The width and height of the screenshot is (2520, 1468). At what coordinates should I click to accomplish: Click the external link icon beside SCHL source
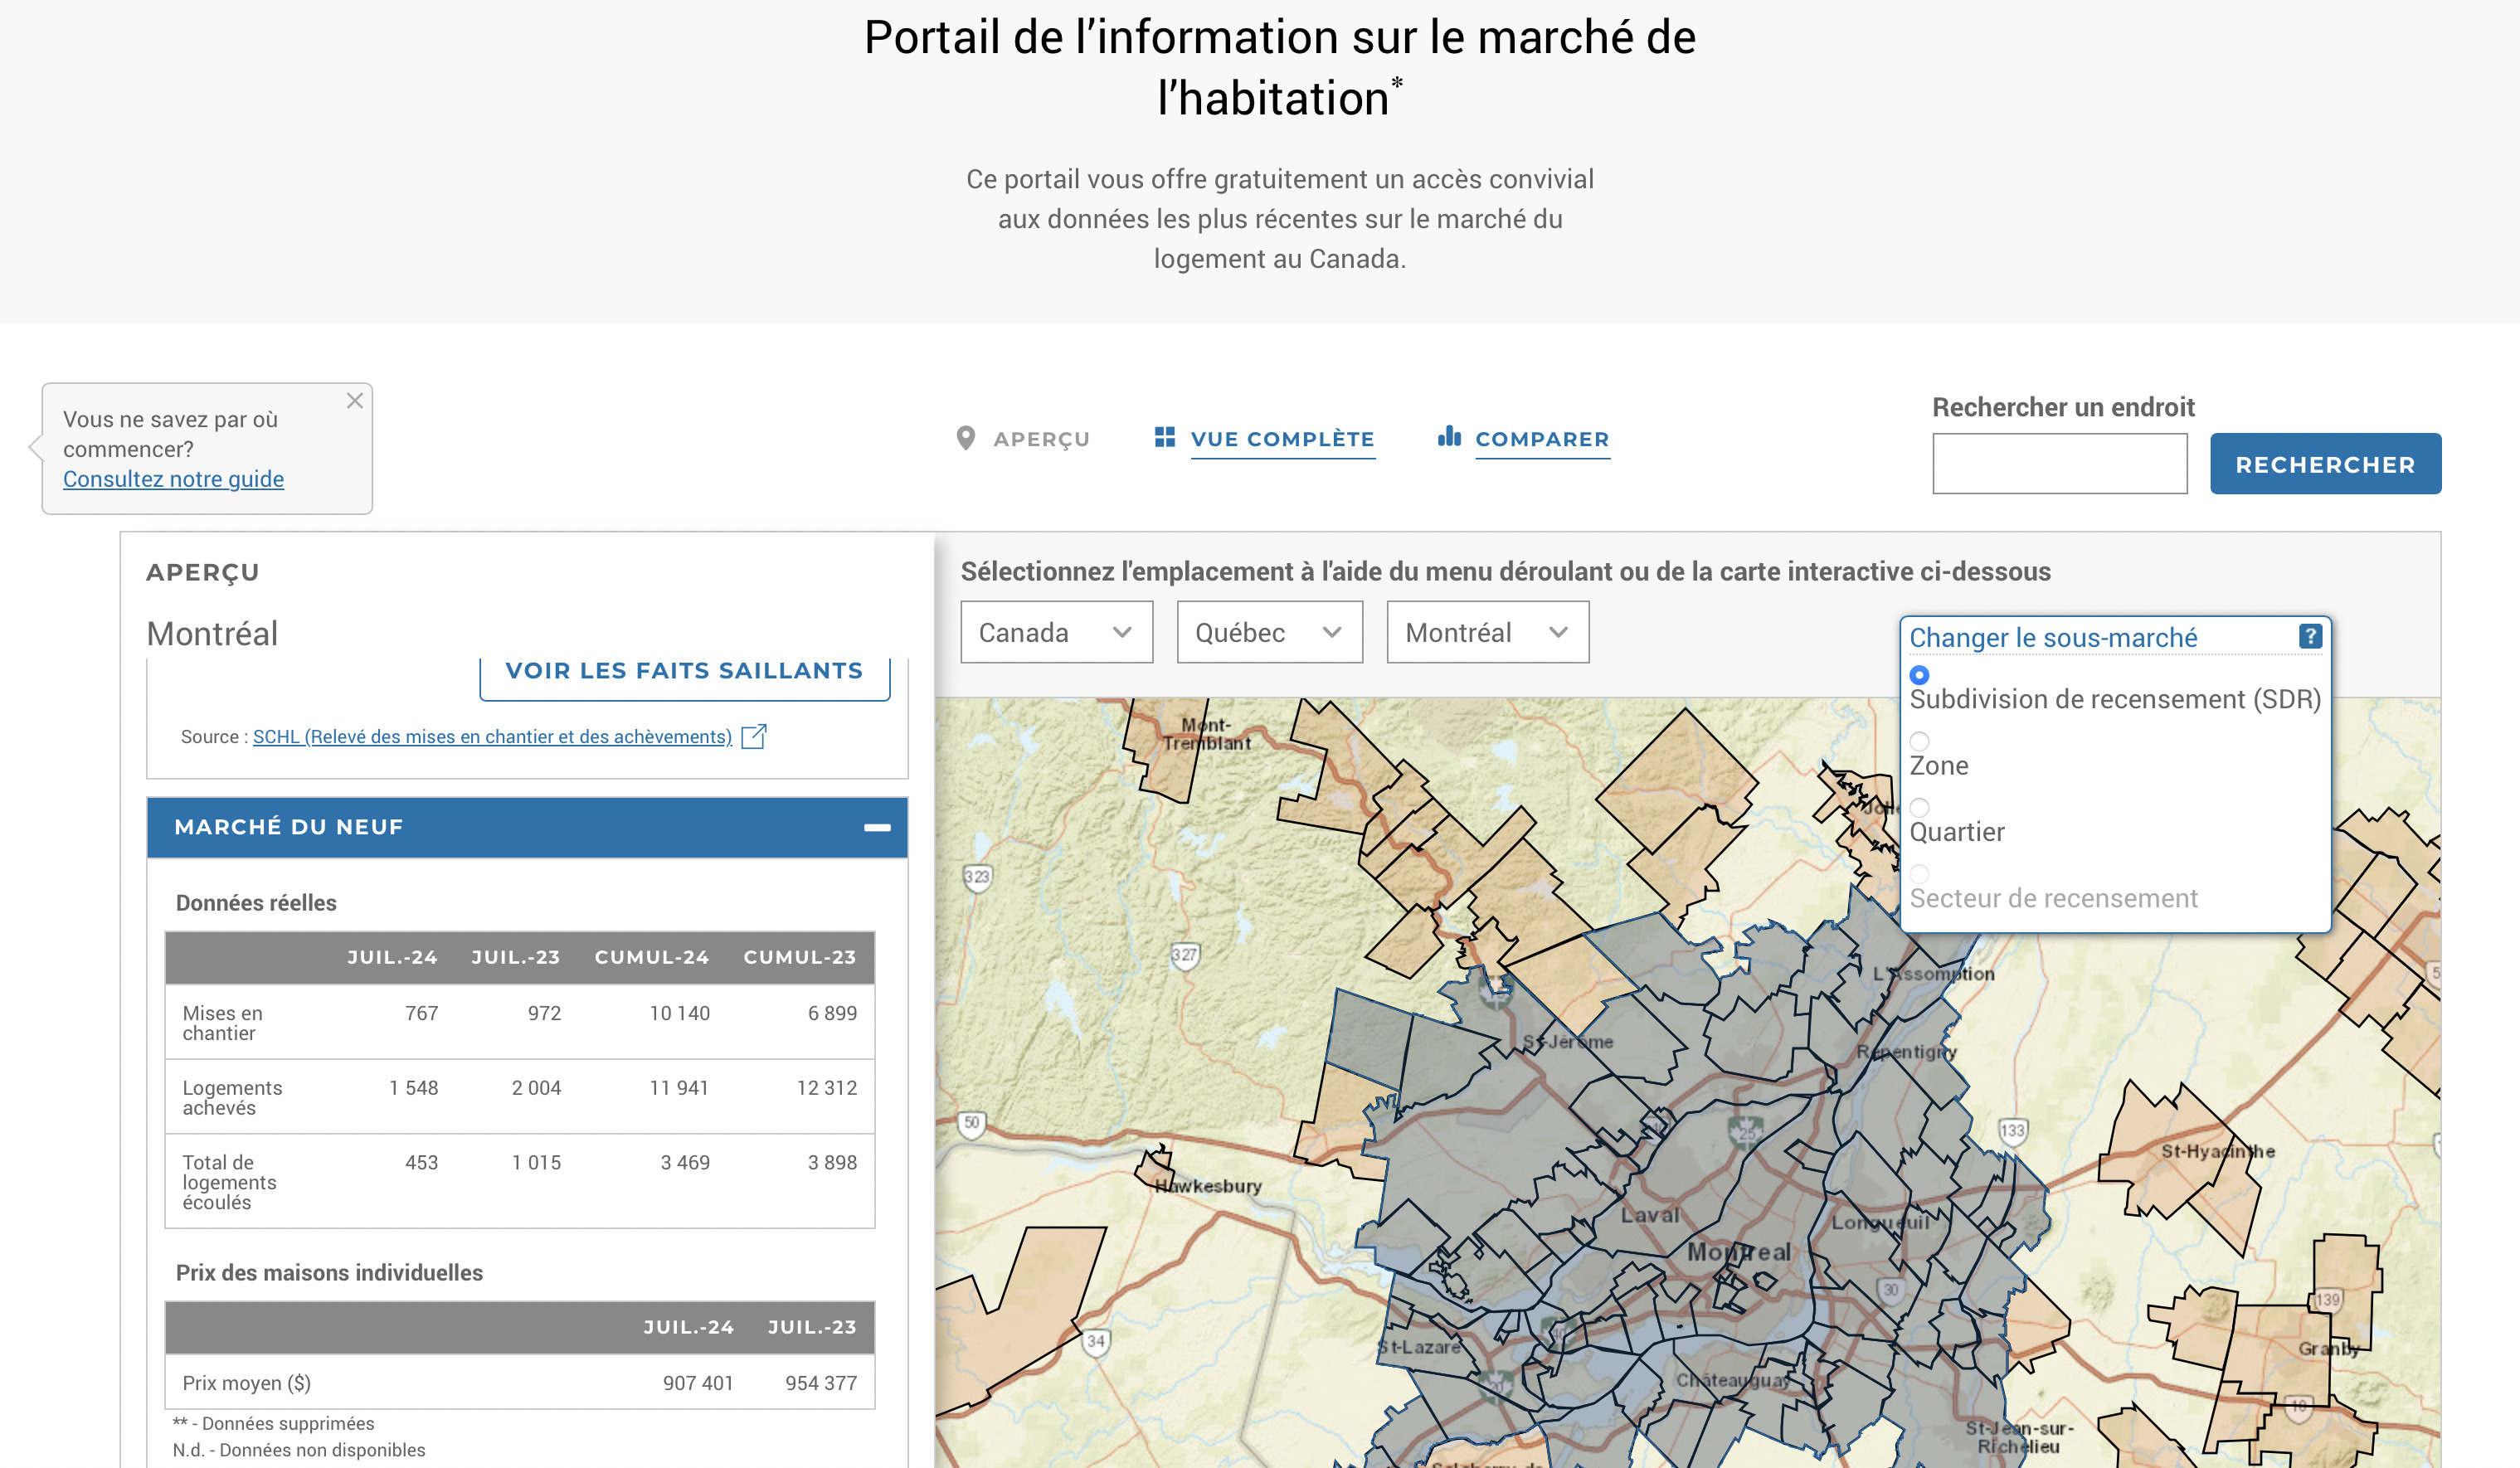pyautogui.click(x=753, y=737)
